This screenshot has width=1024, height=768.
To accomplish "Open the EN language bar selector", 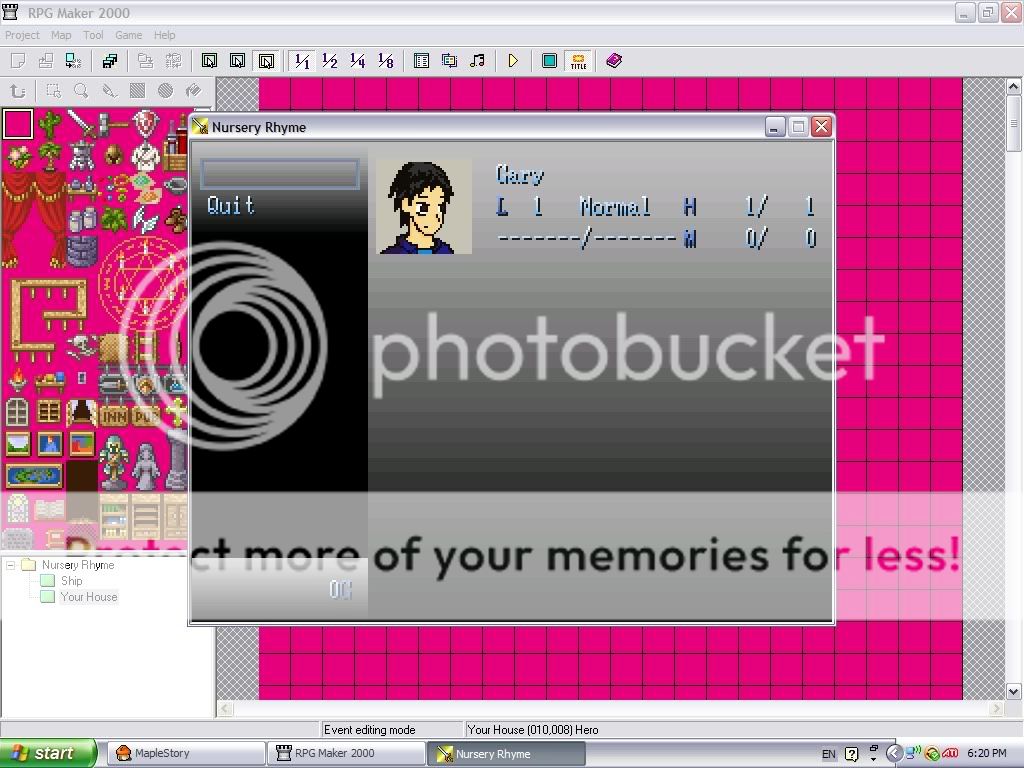I will [x=829, y=753].
